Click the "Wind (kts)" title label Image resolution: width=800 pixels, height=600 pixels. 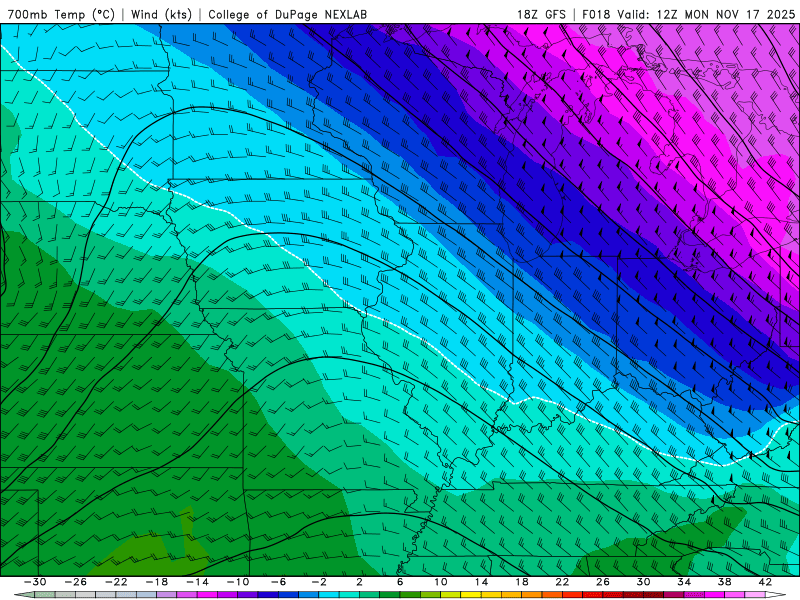[x=162, y=14]
